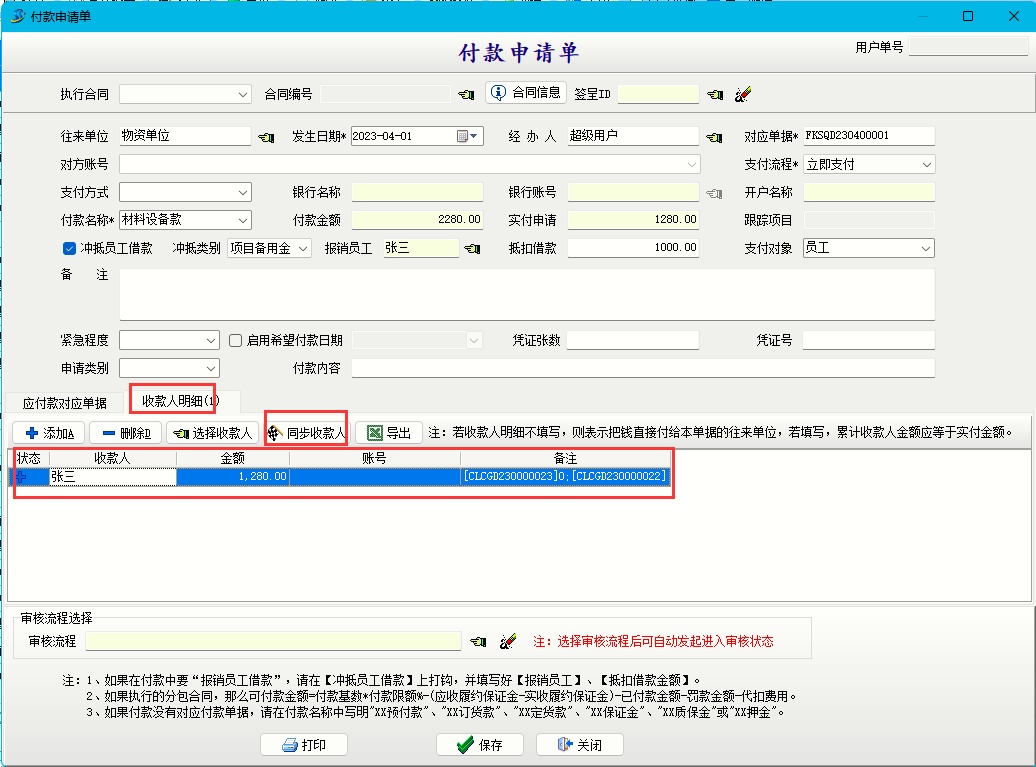Click the lookup hand icon after 签呈ID field
The image size is (1036, 767).
[714, 94]
